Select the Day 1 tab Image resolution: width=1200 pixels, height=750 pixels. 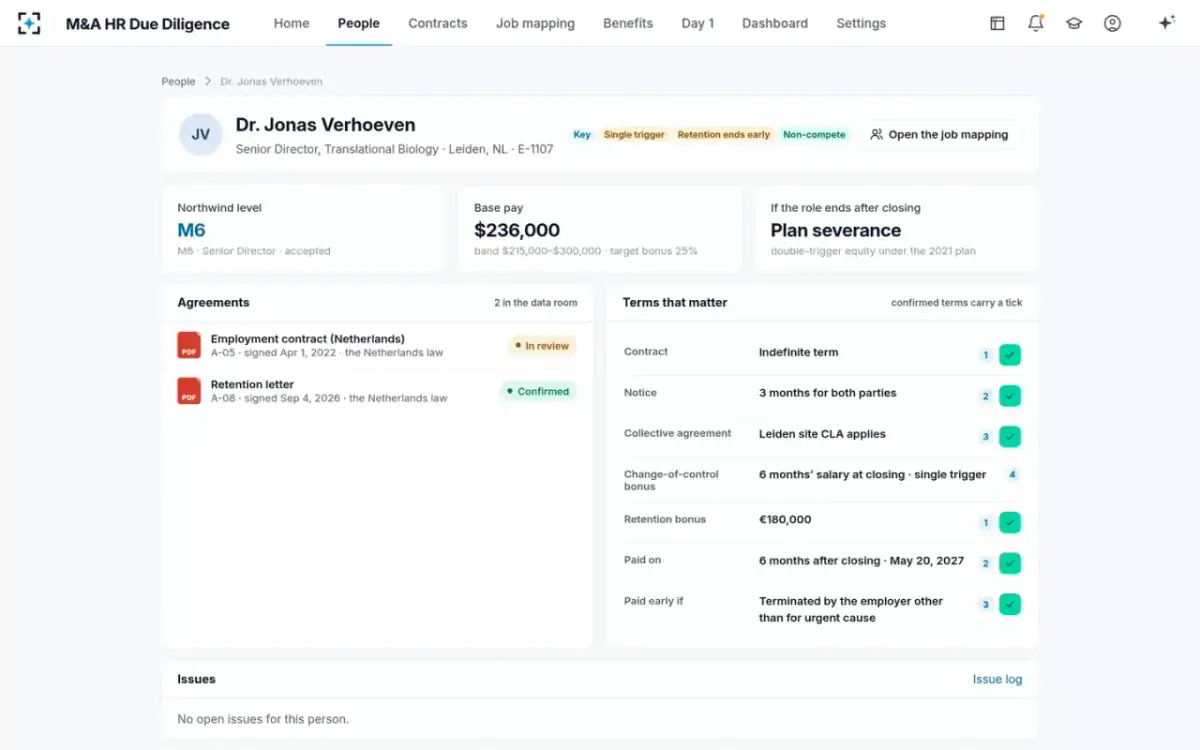click(x=698, y=23)
